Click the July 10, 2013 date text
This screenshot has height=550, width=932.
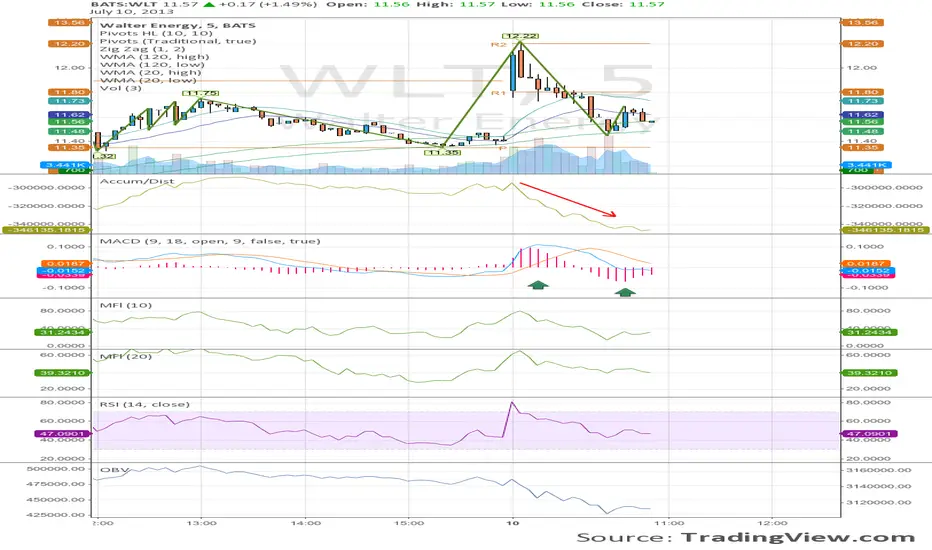pyautogui.click(x=132, y=12)
